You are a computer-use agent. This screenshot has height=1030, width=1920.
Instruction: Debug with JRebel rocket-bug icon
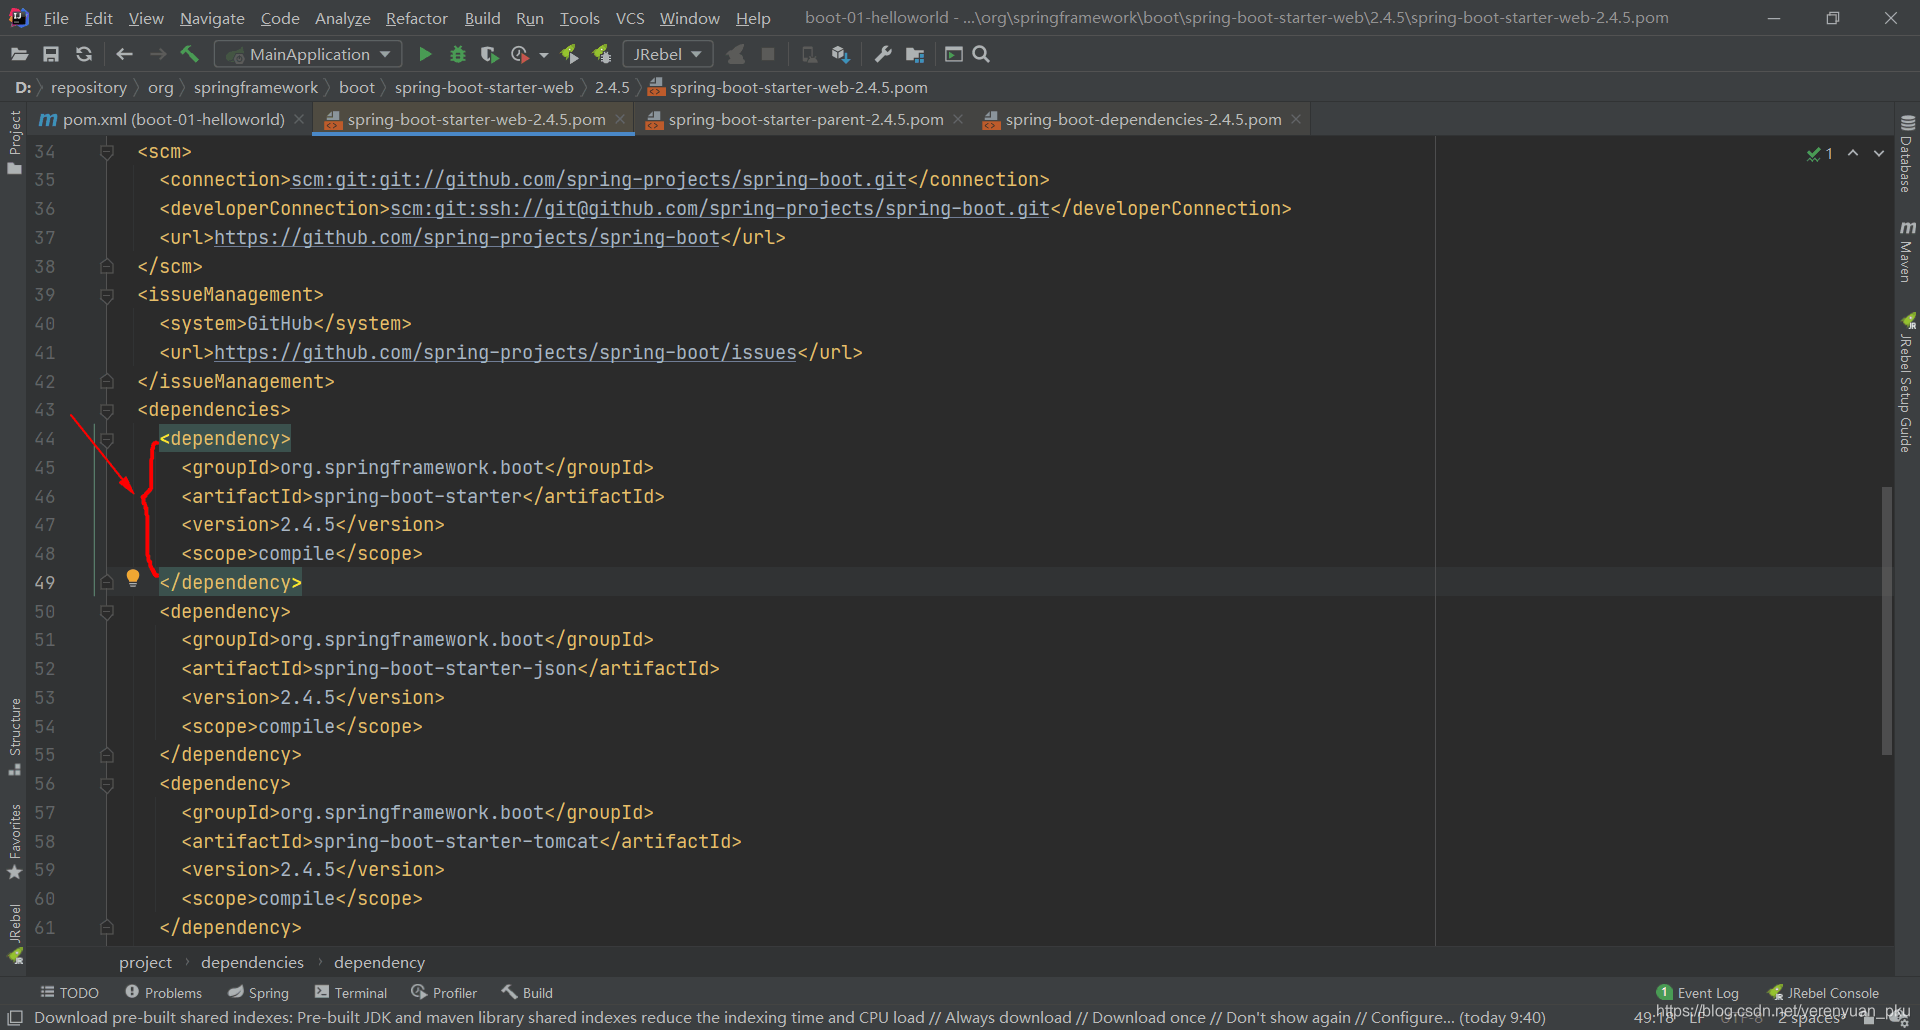click(x=602, y=54)
